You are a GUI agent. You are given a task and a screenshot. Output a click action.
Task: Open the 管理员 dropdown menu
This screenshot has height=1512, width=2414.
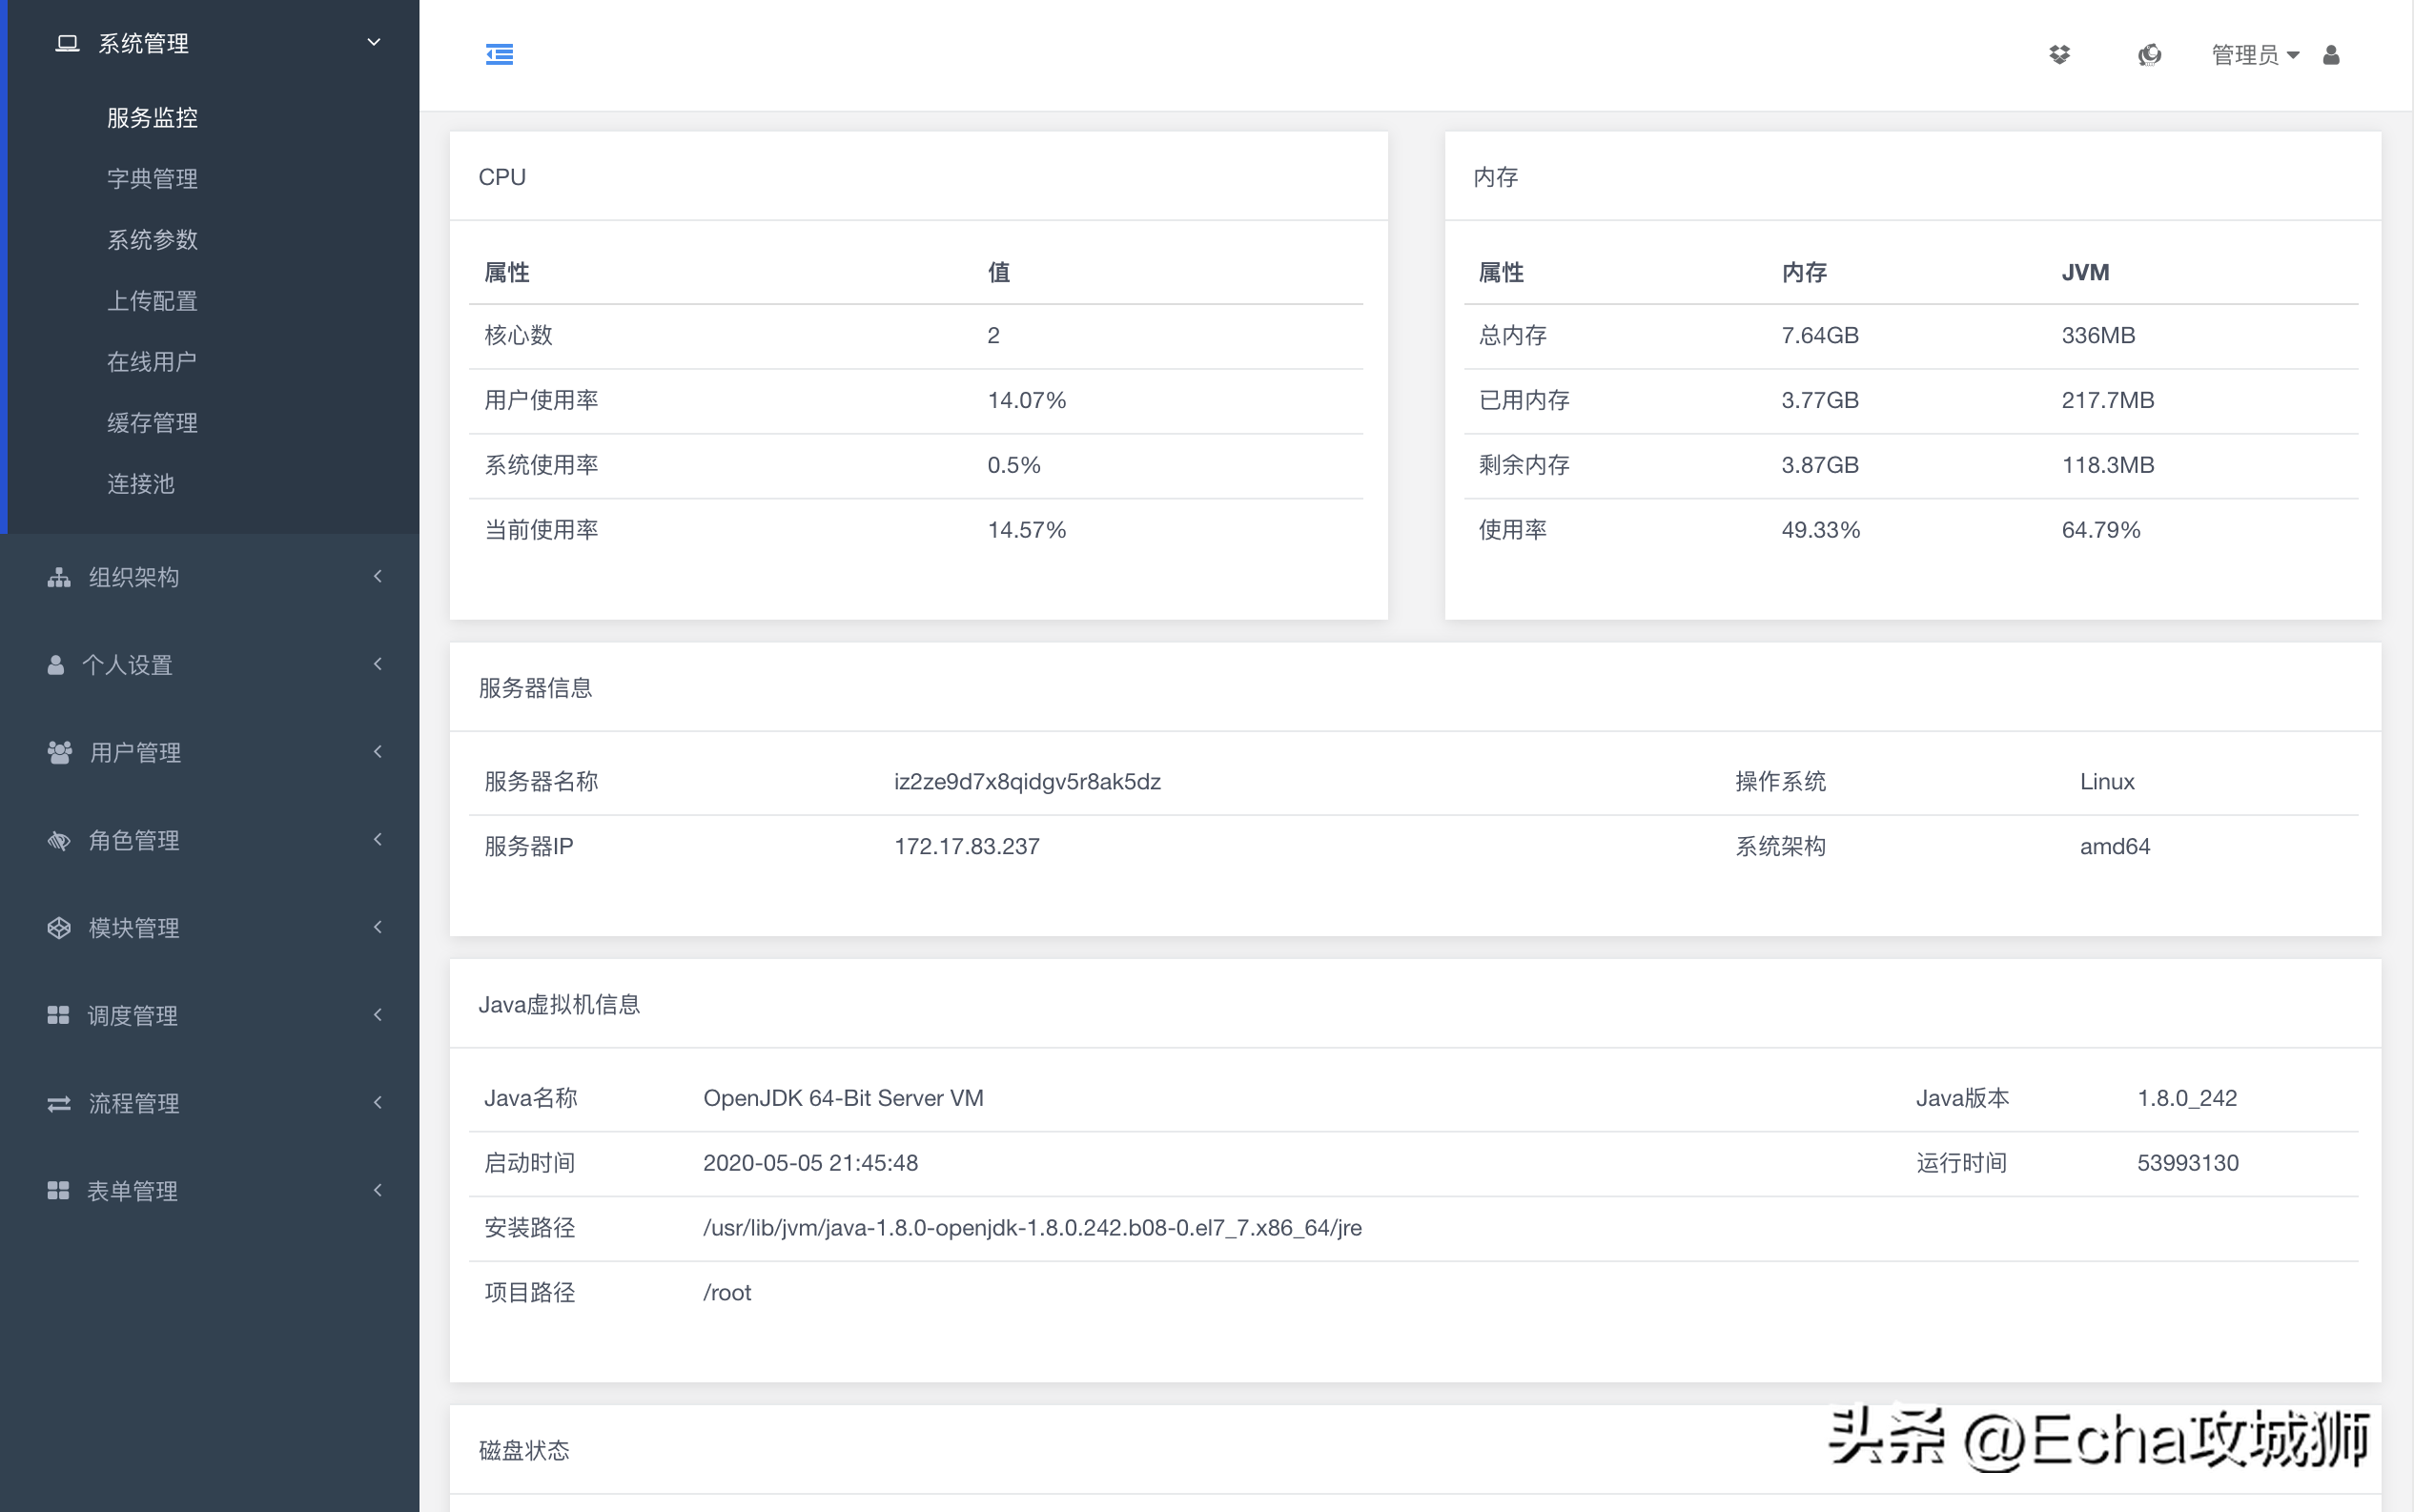2255,54
